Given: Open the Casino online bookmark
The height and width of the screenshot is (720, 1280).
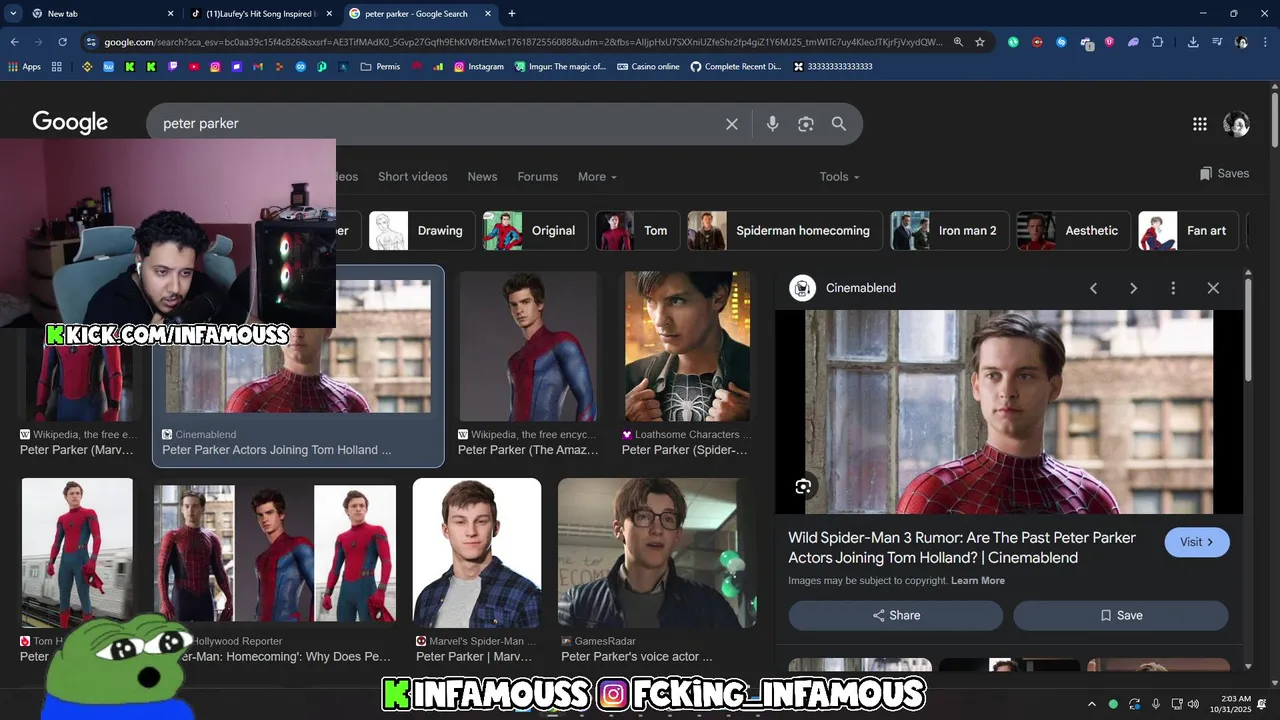Looking at the screenshot, I should tap(648, 67).
